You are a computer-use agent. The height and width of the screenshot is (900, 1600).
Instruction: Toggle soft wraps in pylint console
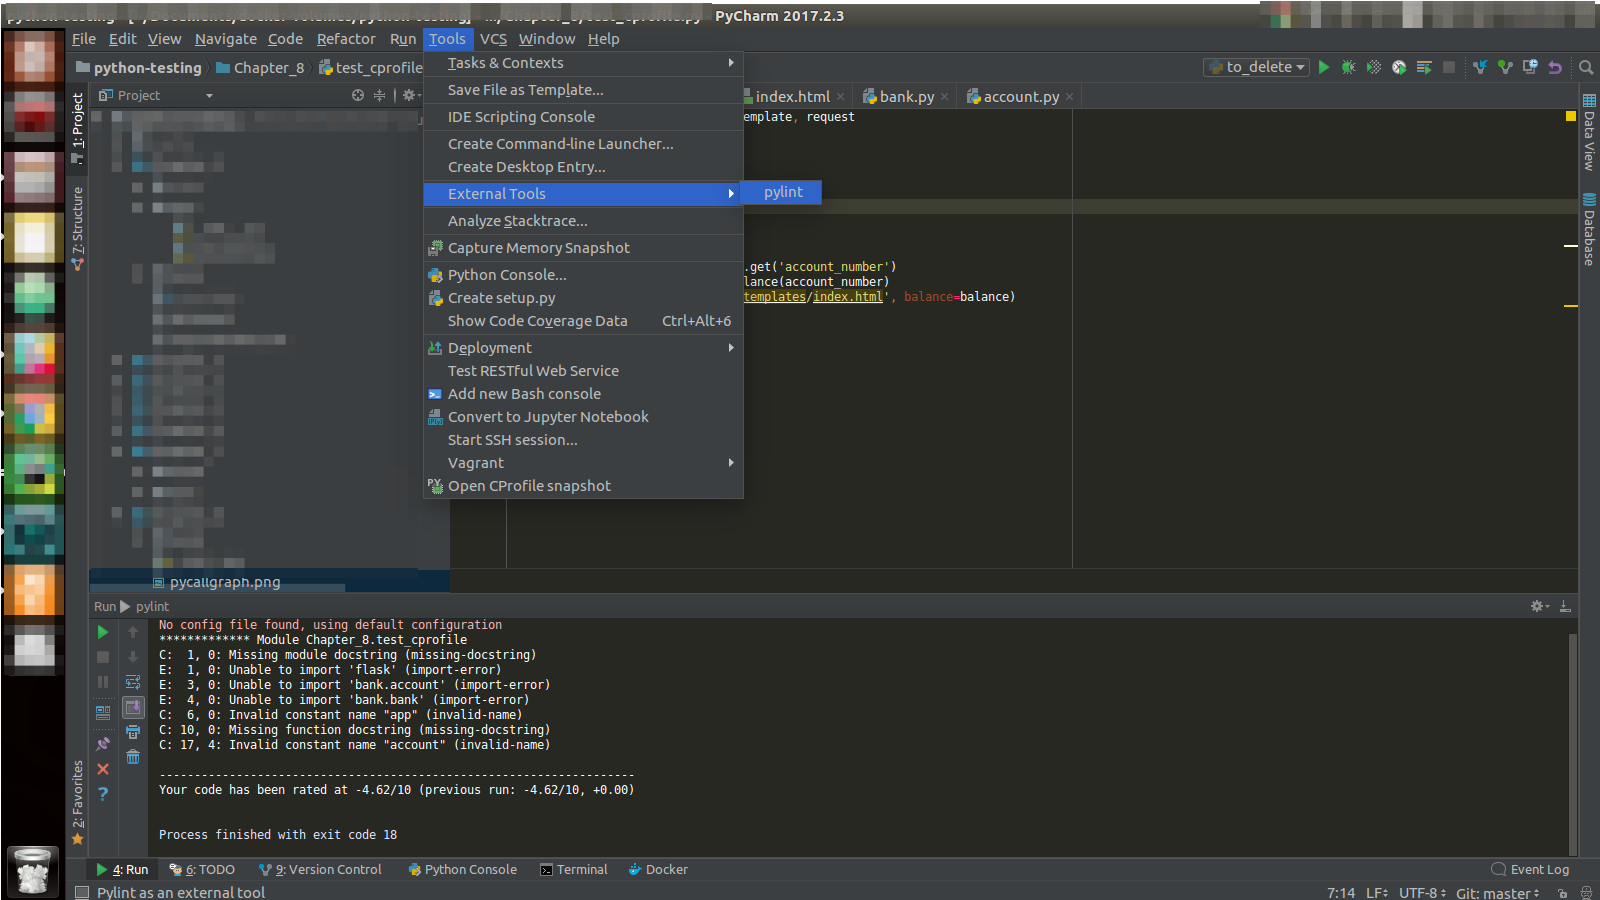[x=133, y=682]
